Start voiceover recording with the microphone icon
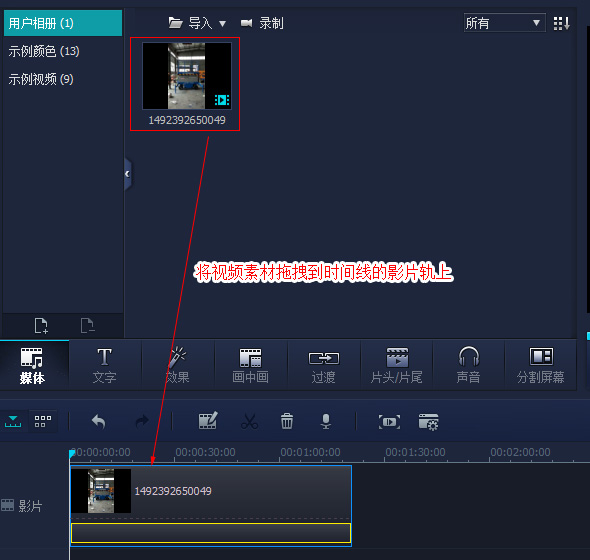Image resolution: width=590 pixels, height=560 pixels. point(326,422)
